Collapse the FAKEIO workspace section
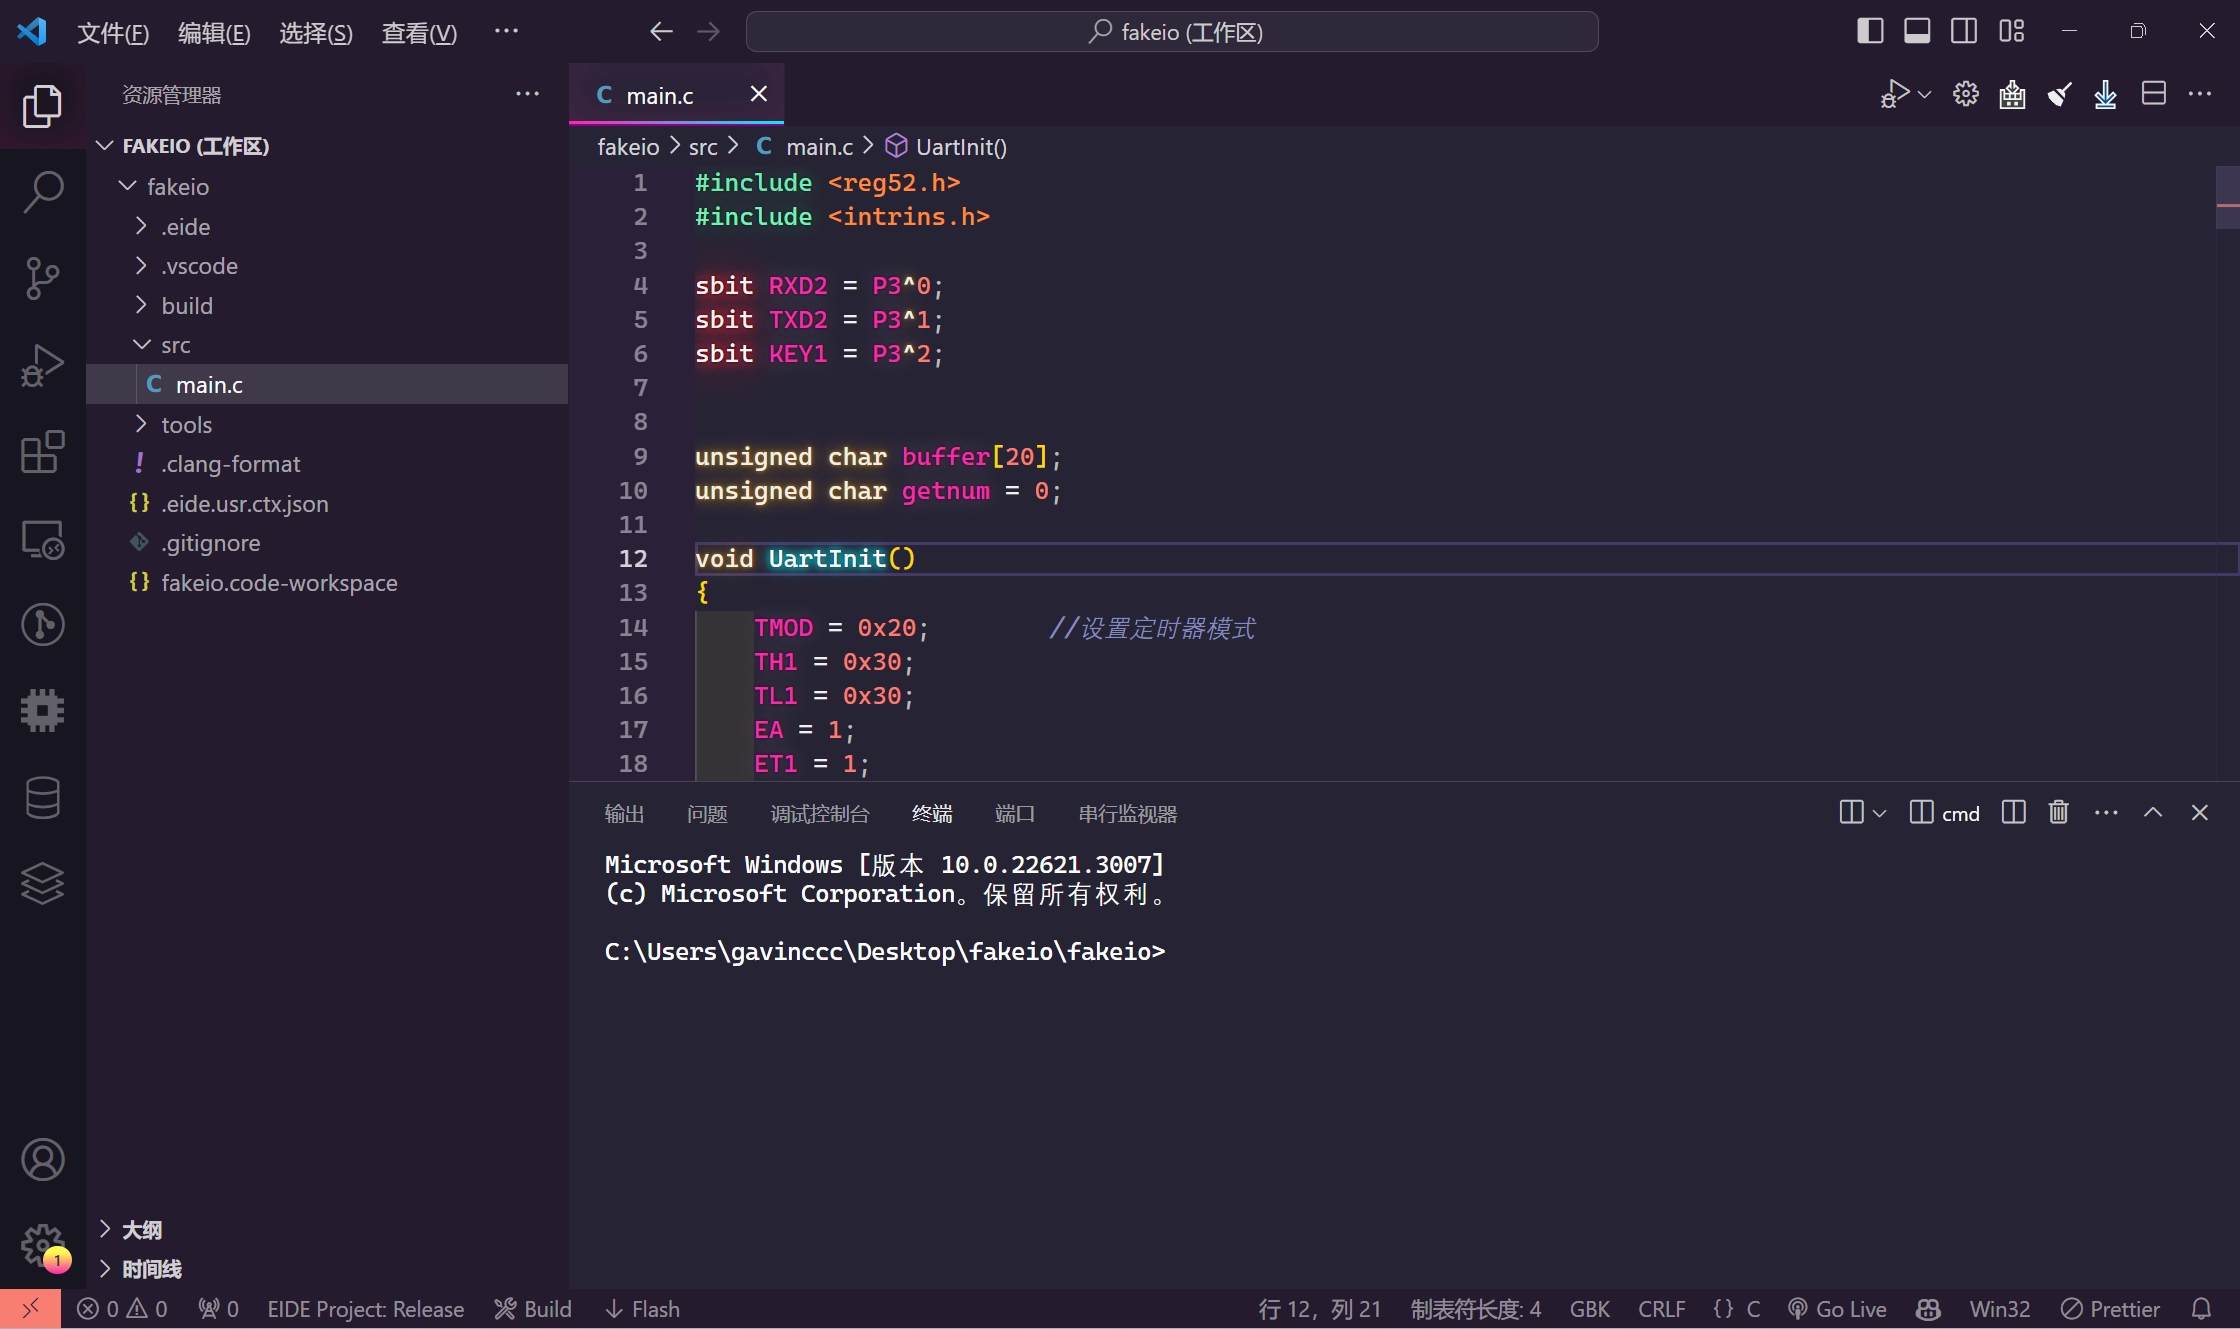This screenshot has height=1329, width=2240. pyautogui.click(x=104, y=146)
